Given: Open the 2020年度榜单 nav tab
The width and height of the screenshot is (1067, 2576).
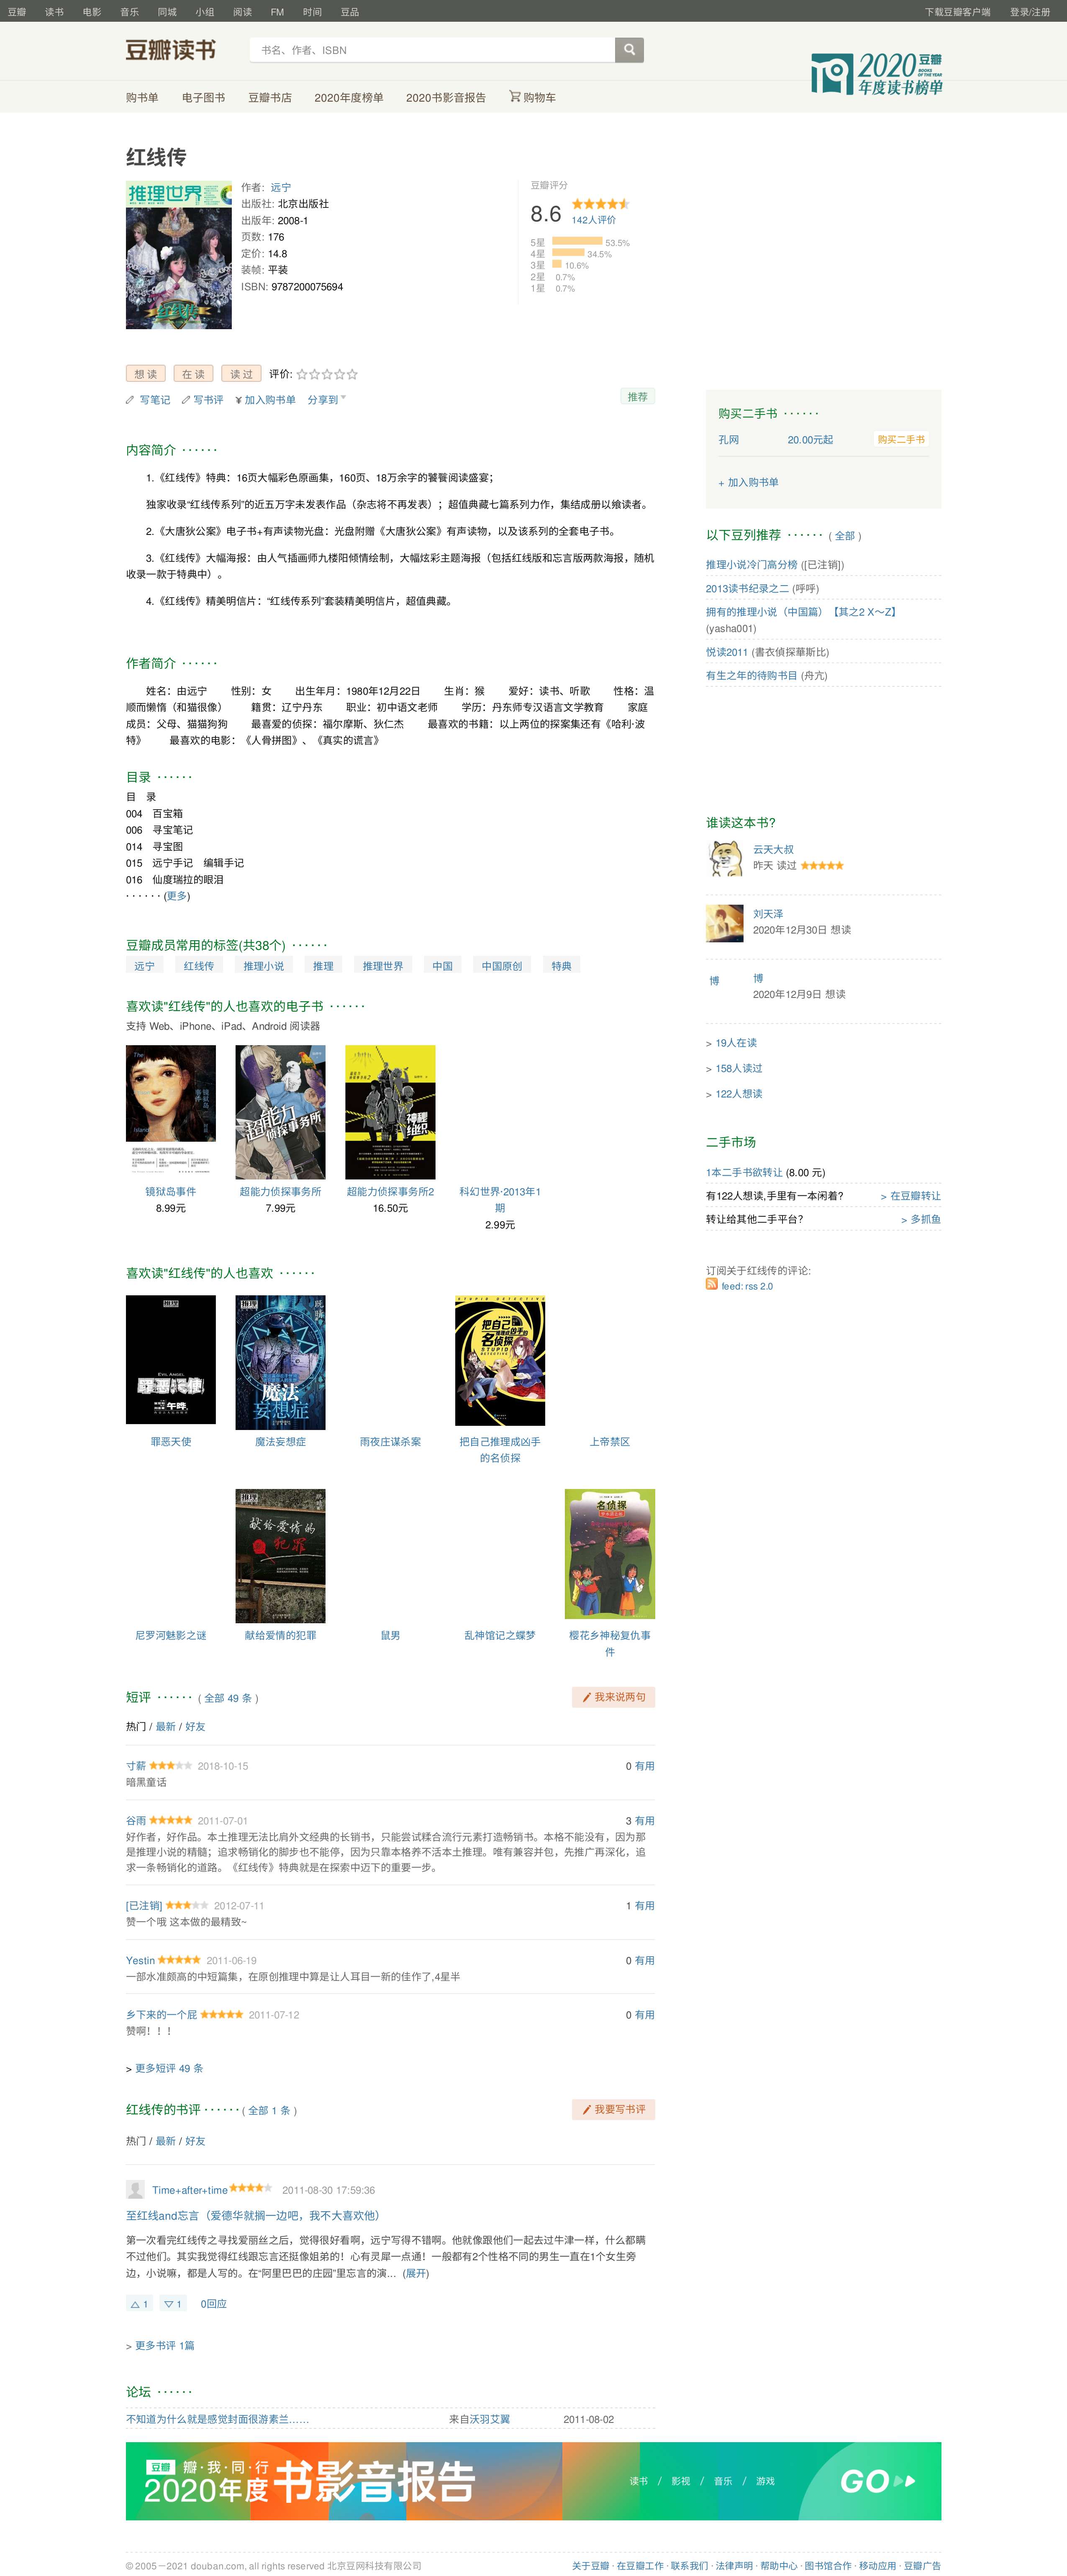Looking at the screenshot, I should (x=349, y=97).
